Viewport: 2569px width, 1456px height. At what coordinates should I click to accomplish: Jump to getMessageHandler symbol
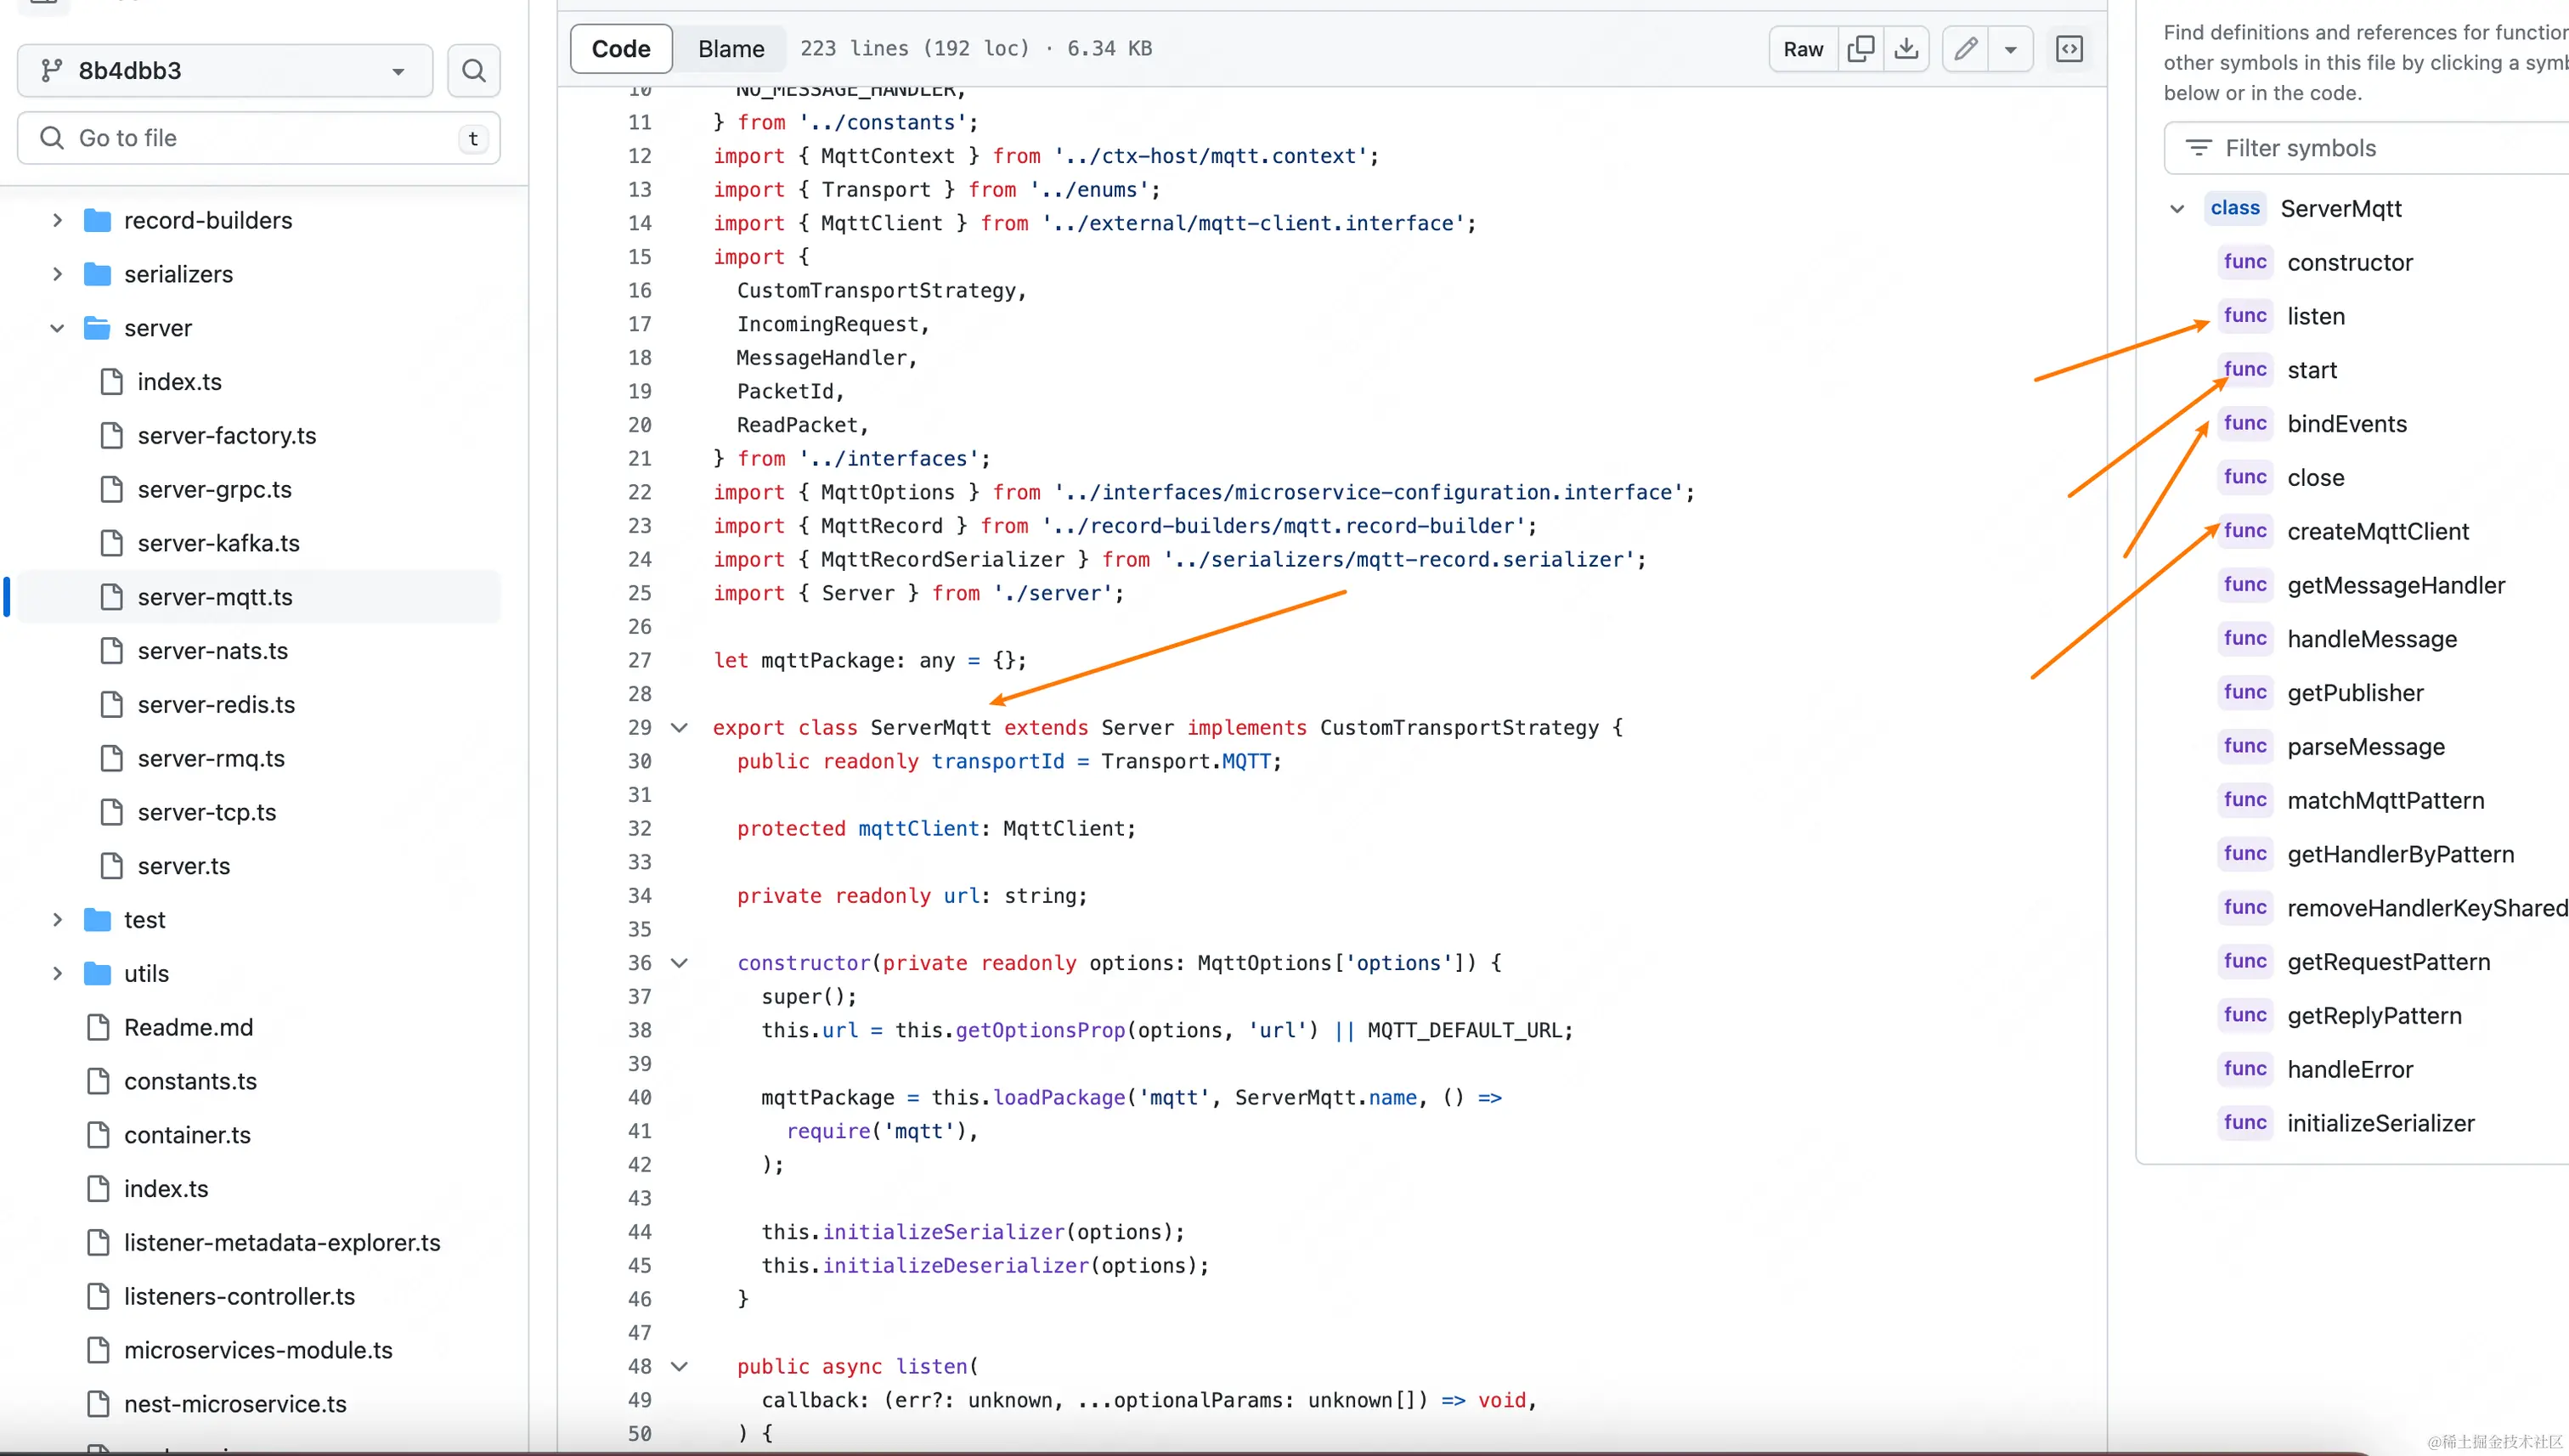tap(2396, 586)
